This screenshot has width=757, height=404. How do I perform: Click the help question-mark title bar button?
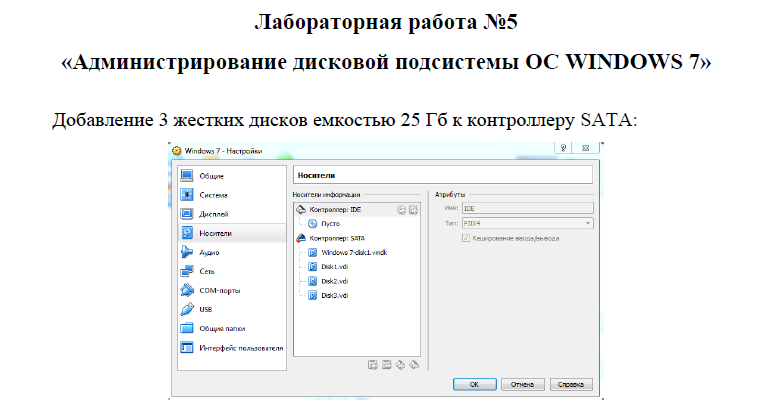[x=563, y=148]
